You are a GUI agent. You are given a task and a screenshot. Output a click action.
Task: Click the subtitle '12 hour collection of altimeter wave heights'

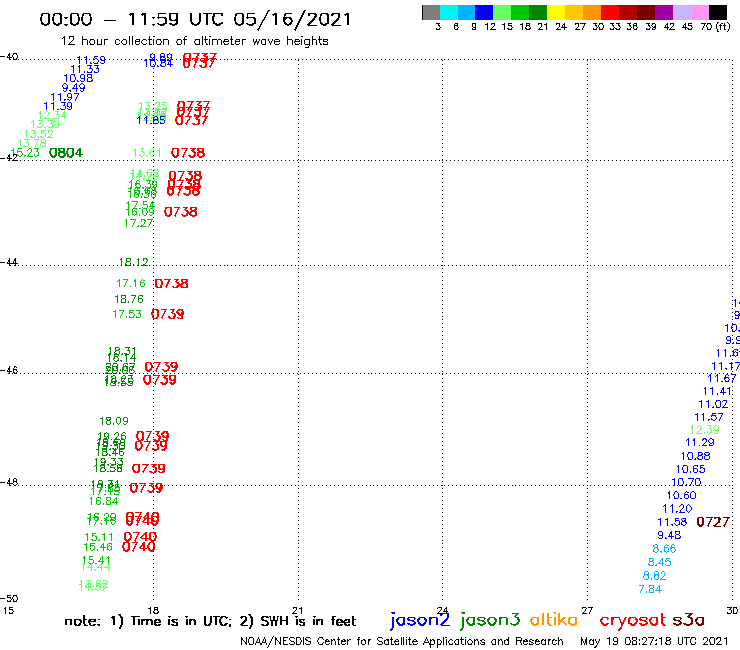pos(194,41)
